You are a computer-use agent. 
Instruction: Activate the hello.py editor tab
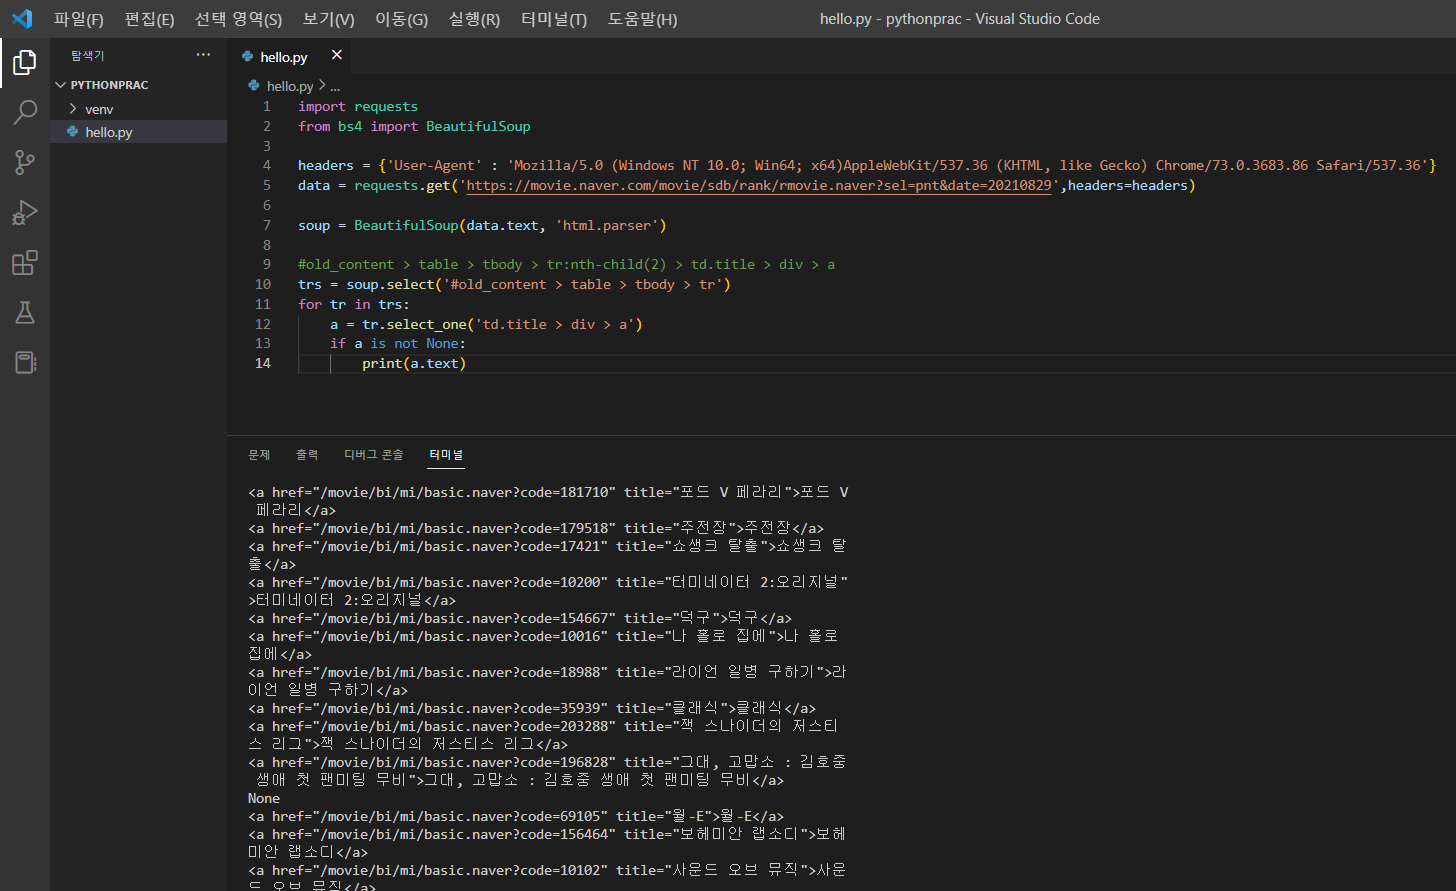[284, 57]
